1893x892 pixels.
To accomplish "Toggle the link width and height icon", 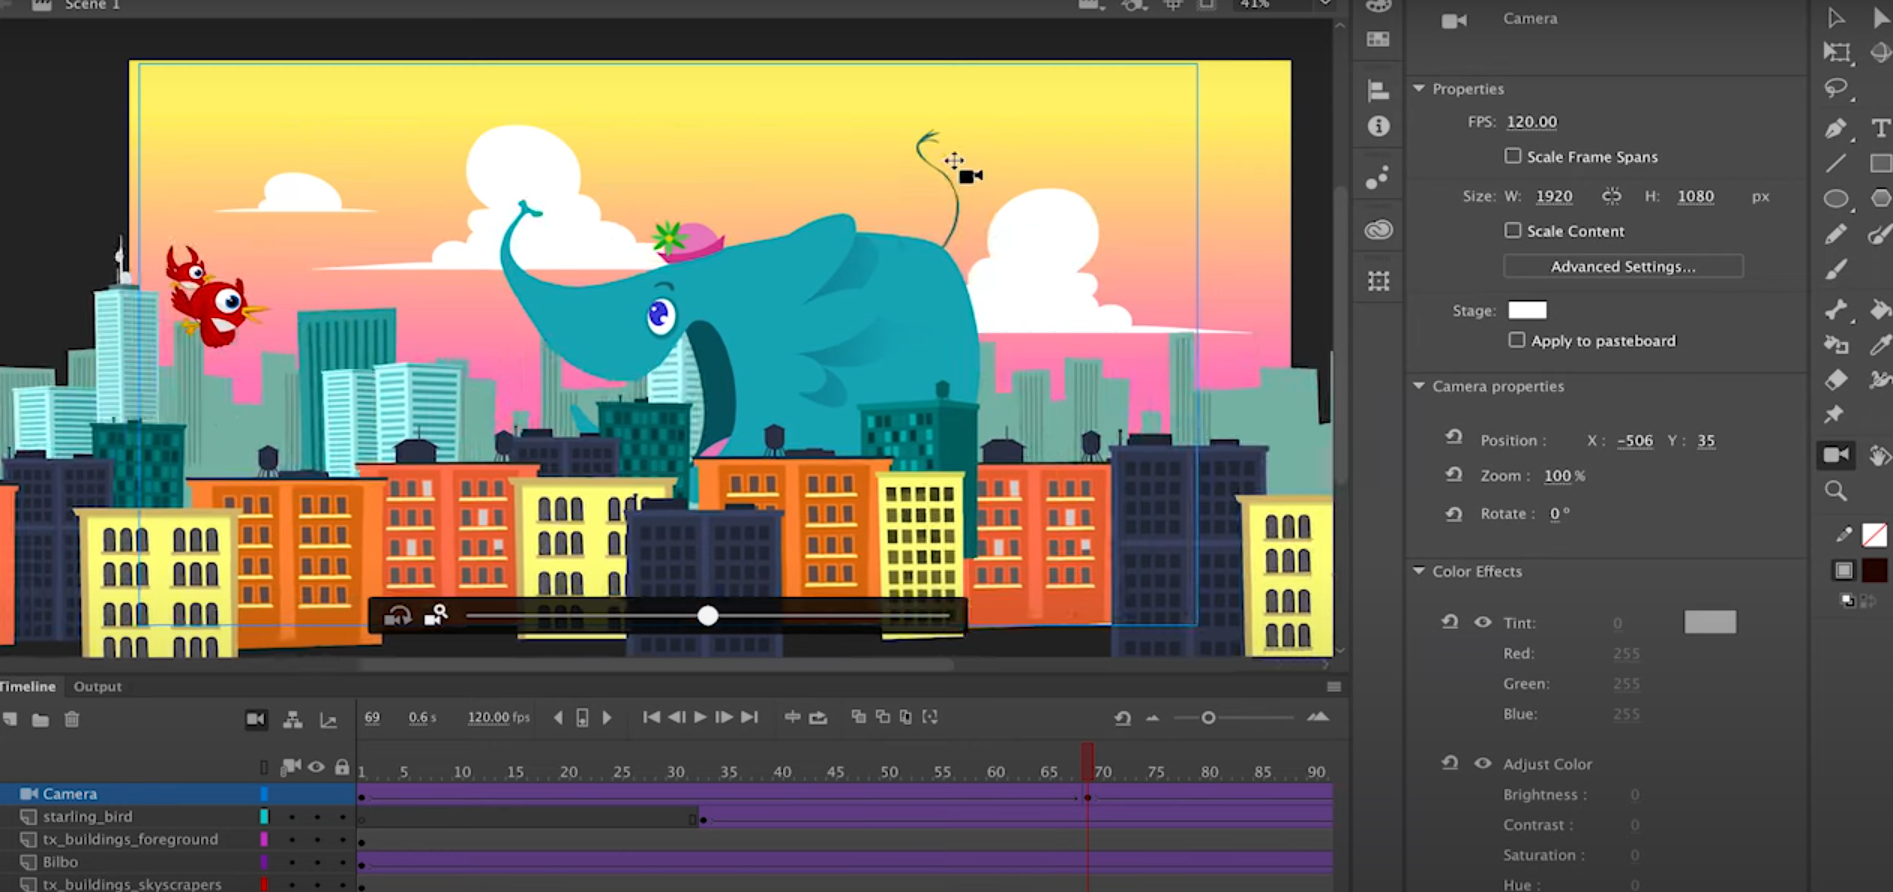I will (1611, 196).
